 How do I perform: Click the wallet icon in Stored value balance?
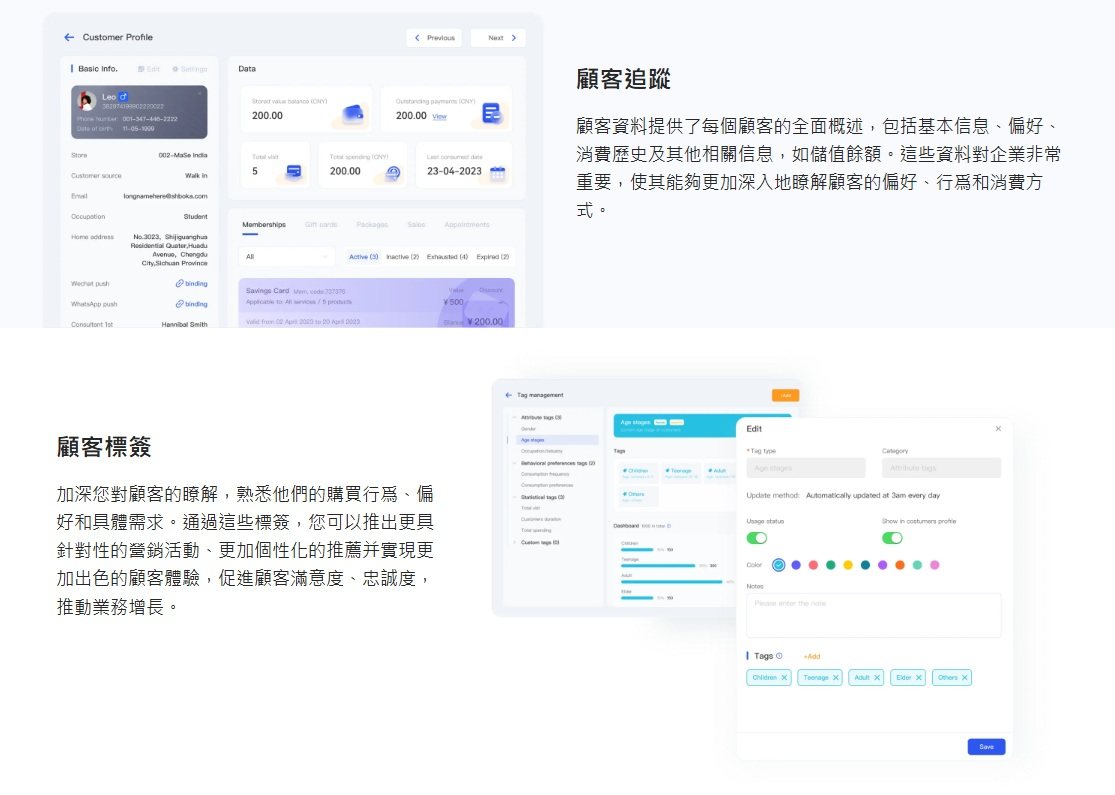(x=352, y=112)
